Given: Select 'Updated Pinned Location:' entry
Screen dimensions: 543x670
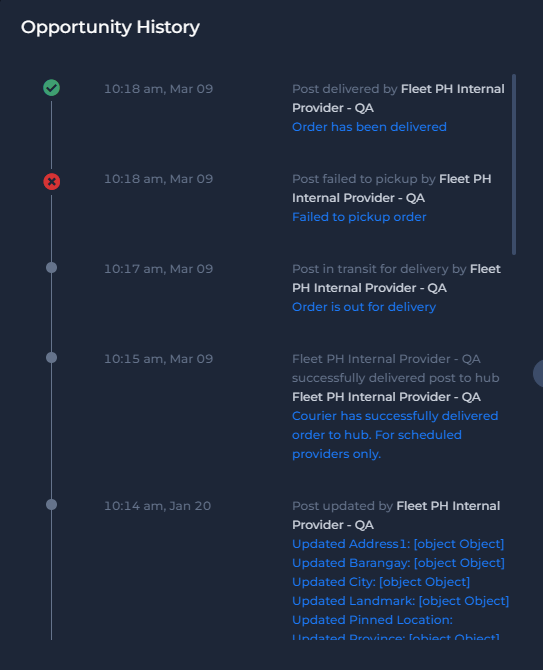Looking at the screenshot, I should (x=372, y=620).
